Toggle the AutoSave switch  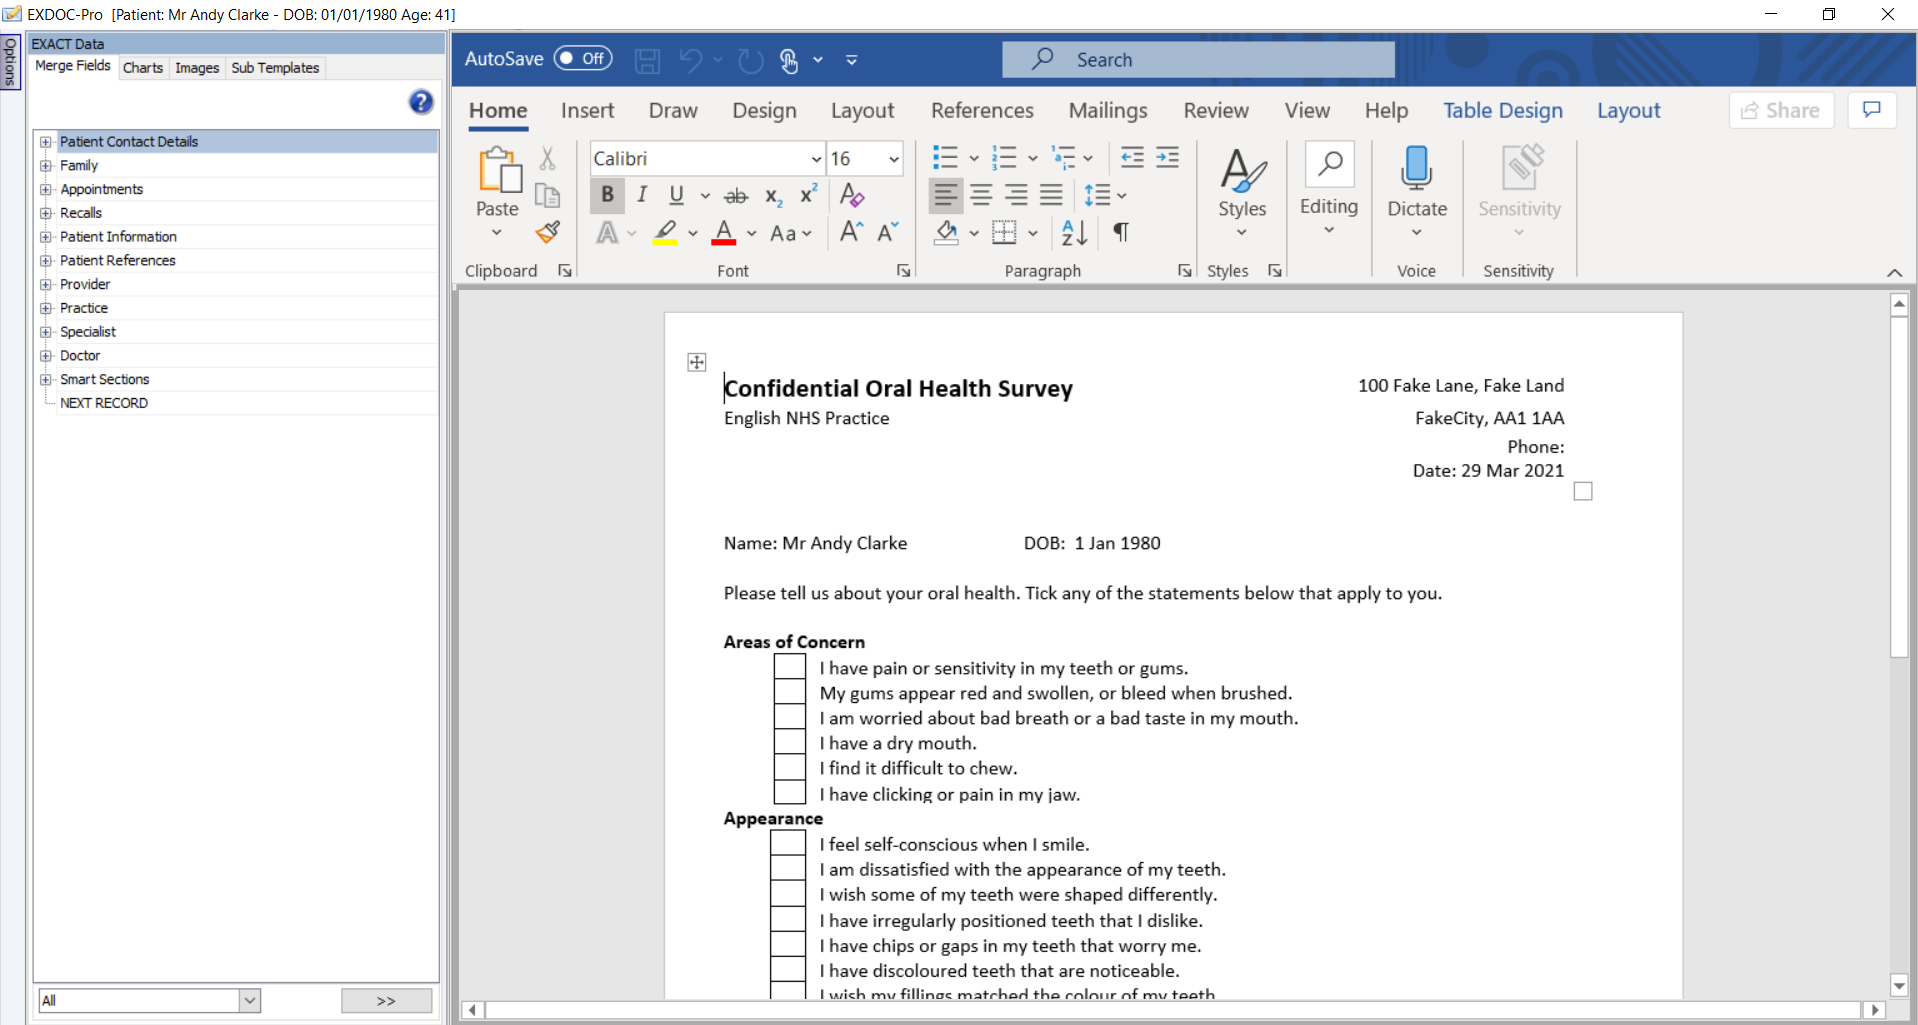click(583, 59)
